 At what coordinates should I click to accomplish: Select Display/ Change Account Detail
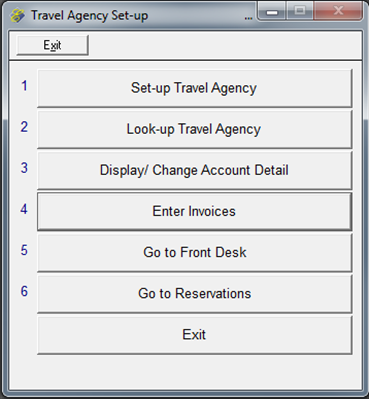pos(195,170)
